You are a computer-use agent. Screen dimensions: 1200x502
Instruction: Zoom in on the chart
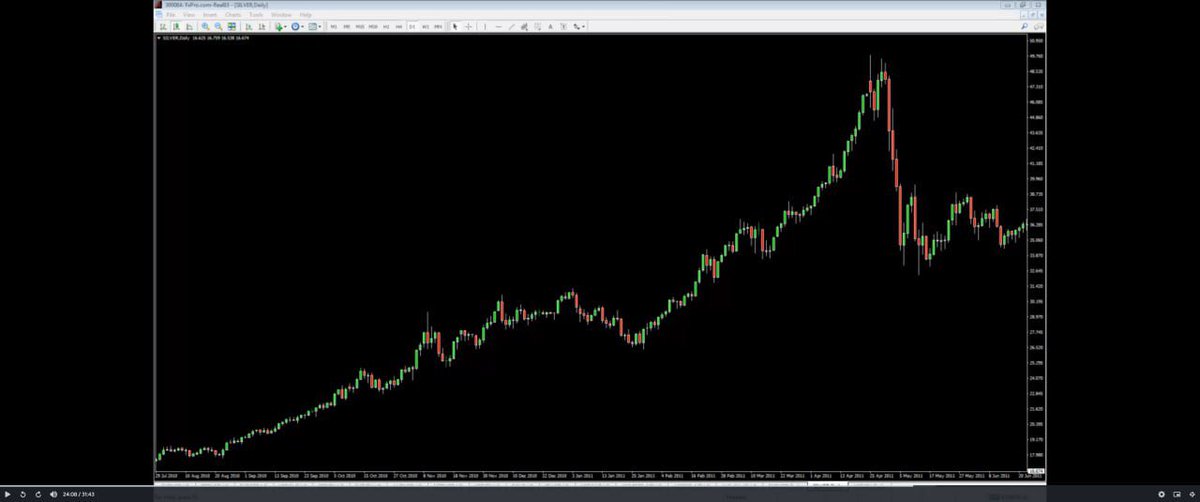pos(205,27)
